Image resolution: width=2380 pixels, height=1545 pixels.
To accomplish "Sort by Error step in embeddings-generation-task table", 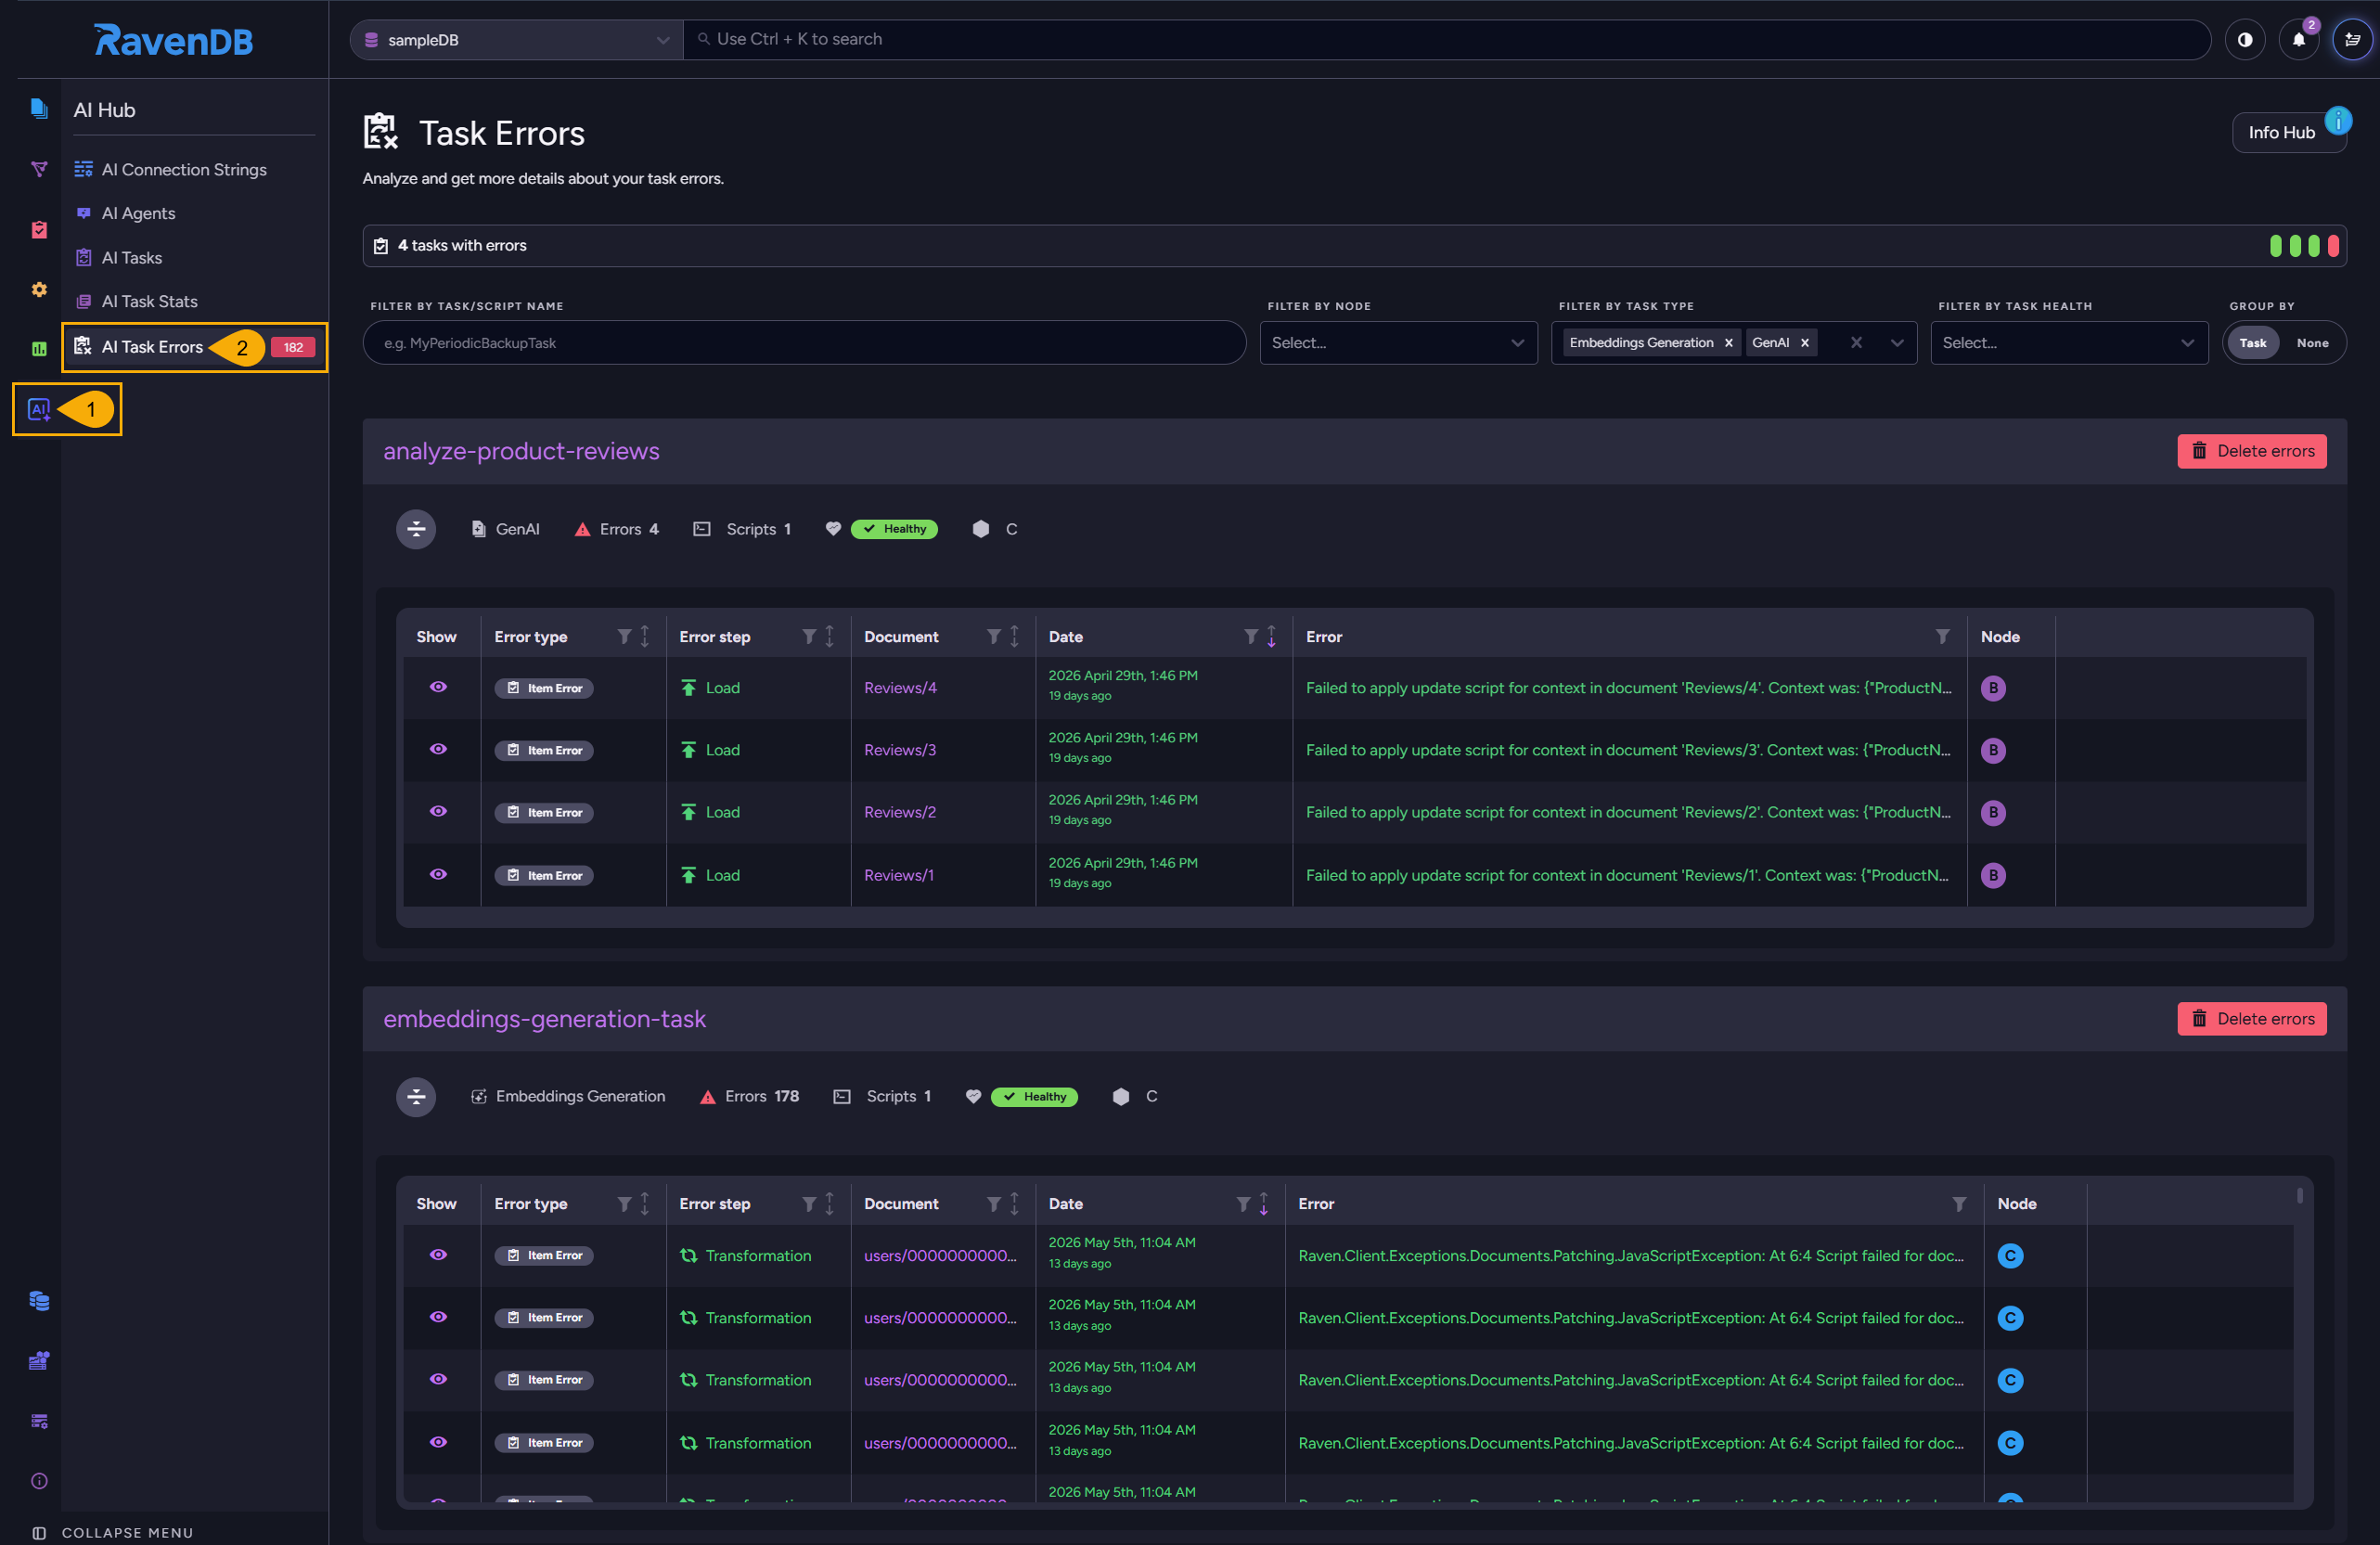I will (x=830, y=1204).
